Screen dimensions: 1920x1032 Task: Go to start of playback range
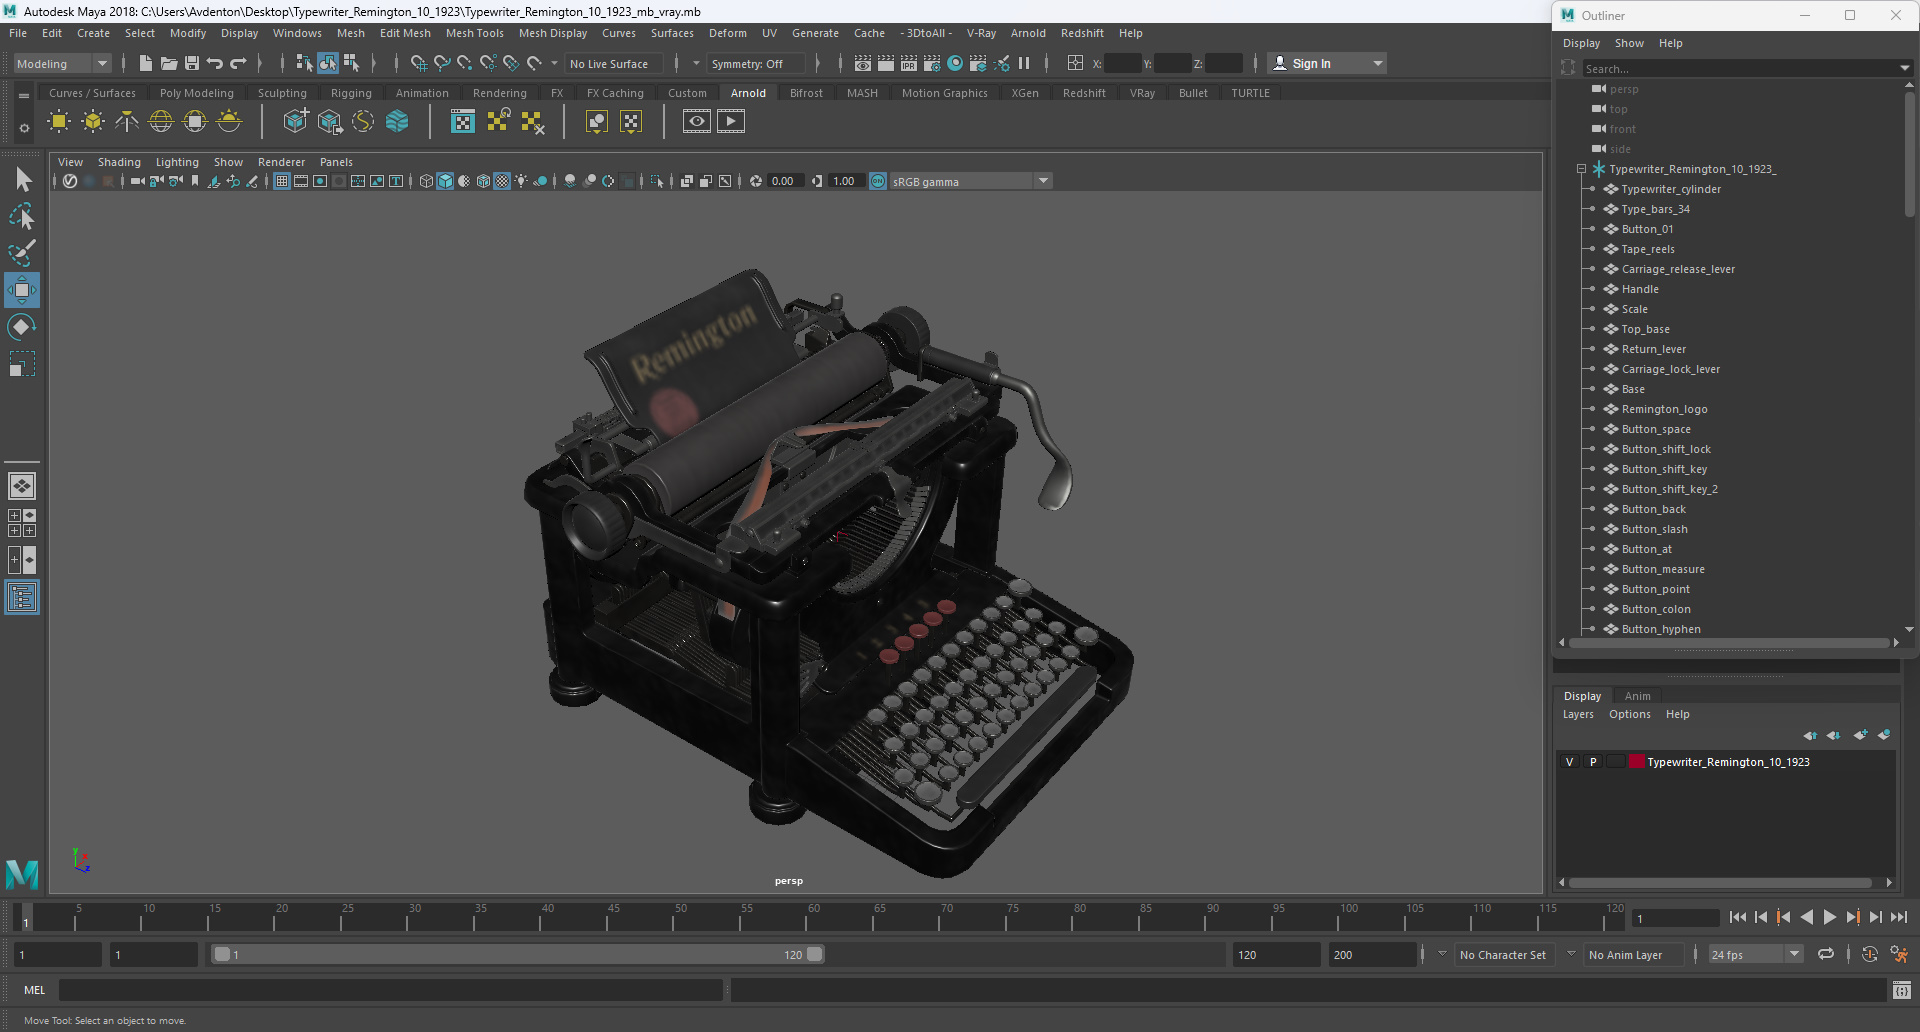click(1737, 917)
